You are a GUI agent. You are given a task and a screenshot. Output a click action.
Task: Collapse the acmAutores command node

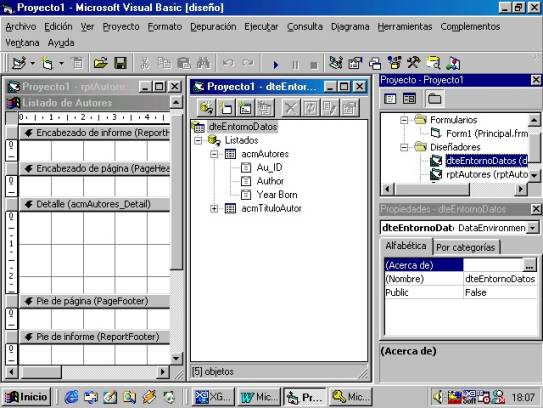click(x=214, y=154)
